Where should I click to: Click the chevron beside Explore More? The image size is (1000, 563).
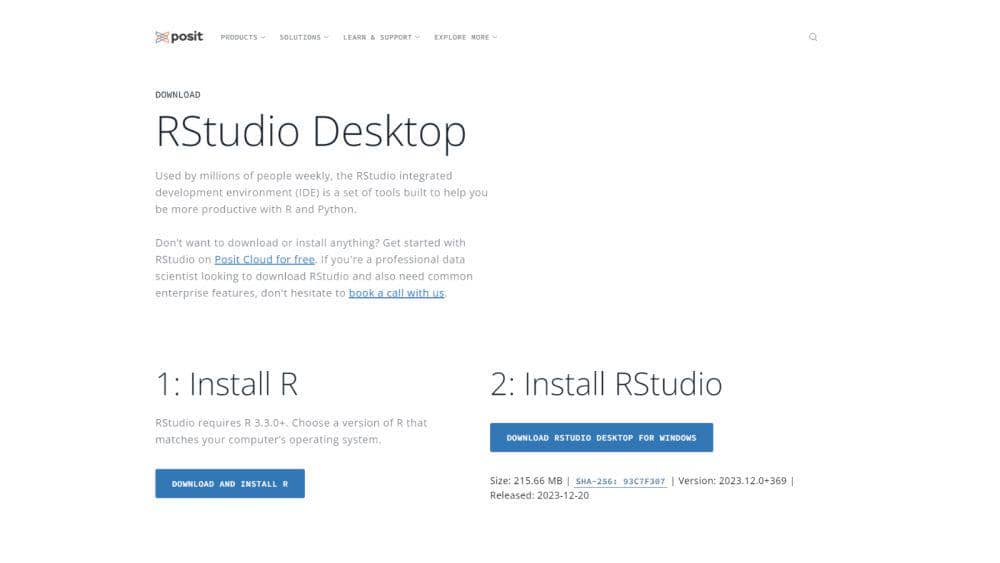495,37
